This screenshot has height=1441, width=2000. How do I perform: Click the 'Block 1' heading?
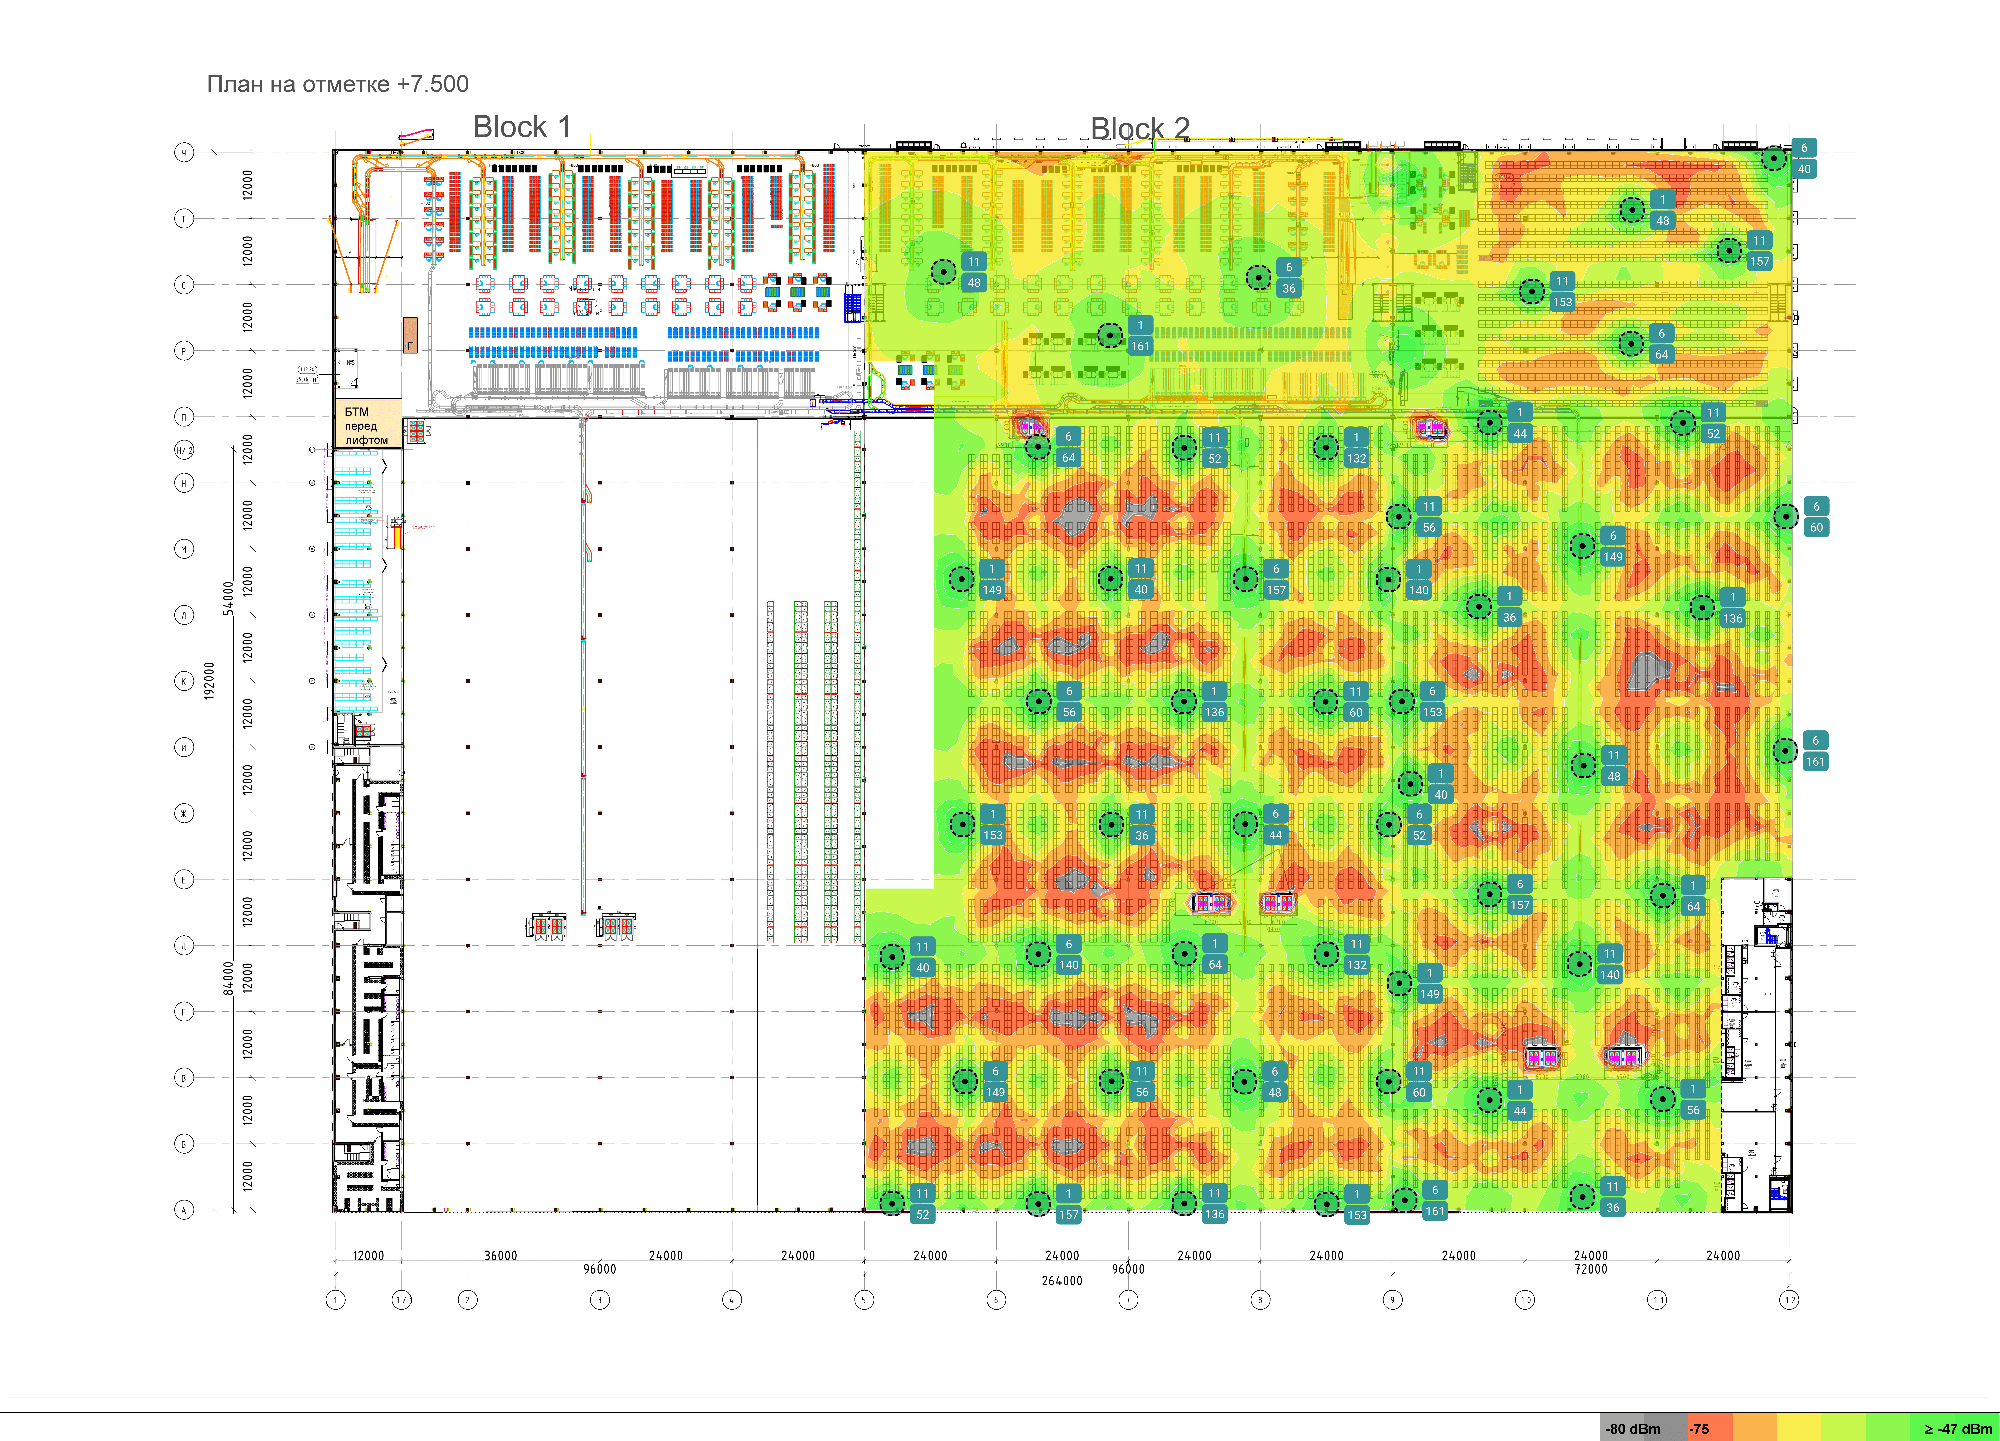(x=522, y=127)
